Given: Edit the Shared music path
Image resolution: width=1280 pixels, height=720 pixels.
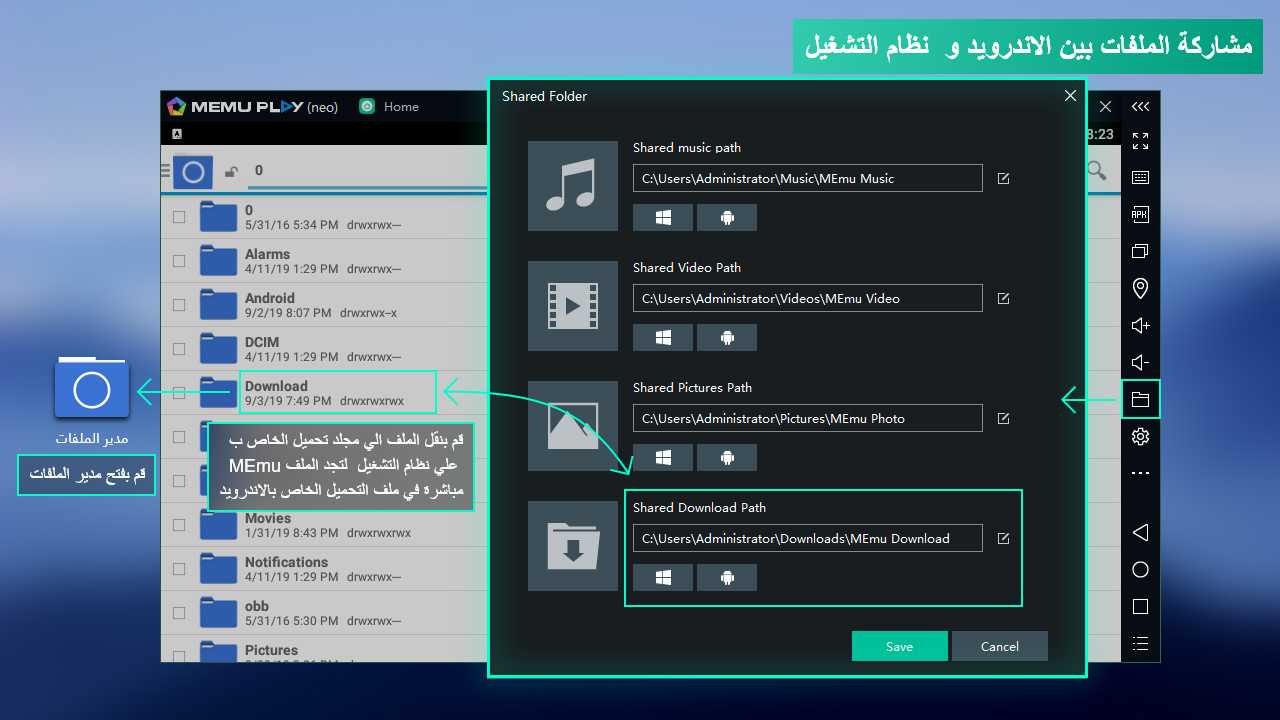Looking at the screenshot, I should (x=1004, y=179).
